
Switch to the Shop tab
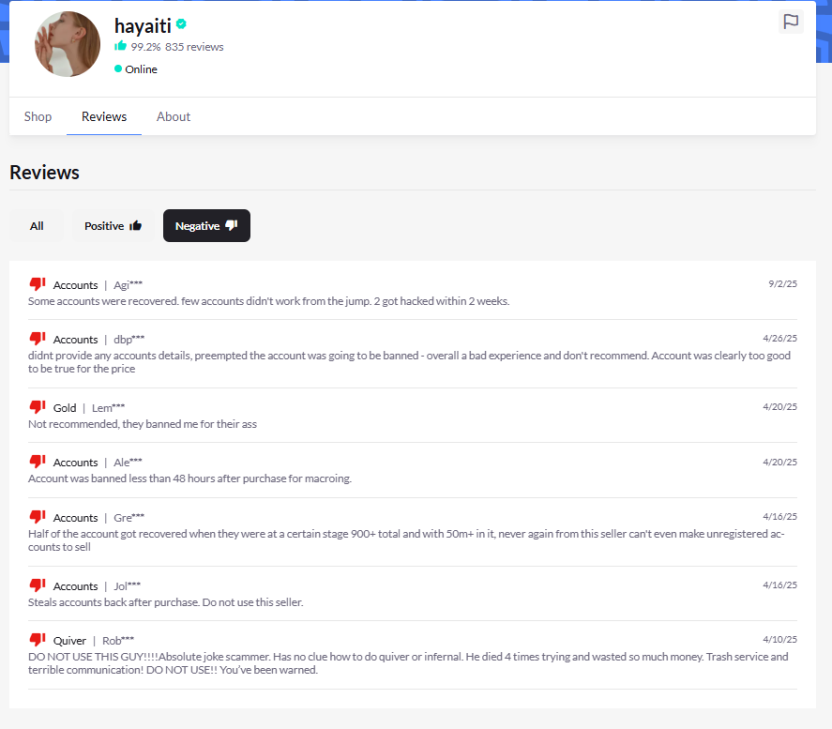point(38,117)
